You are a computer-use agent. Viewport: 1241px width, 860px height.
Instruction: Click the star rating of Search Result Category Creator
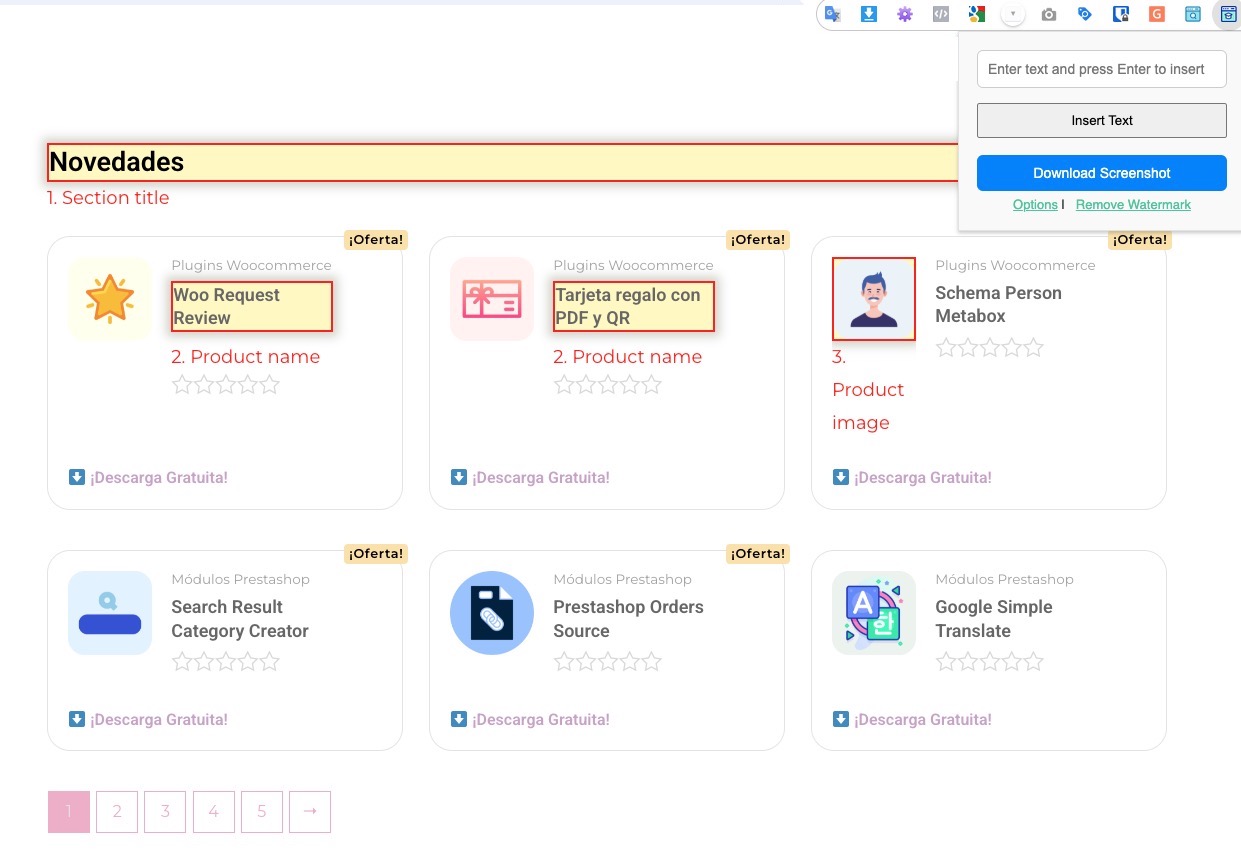[226, 662]
